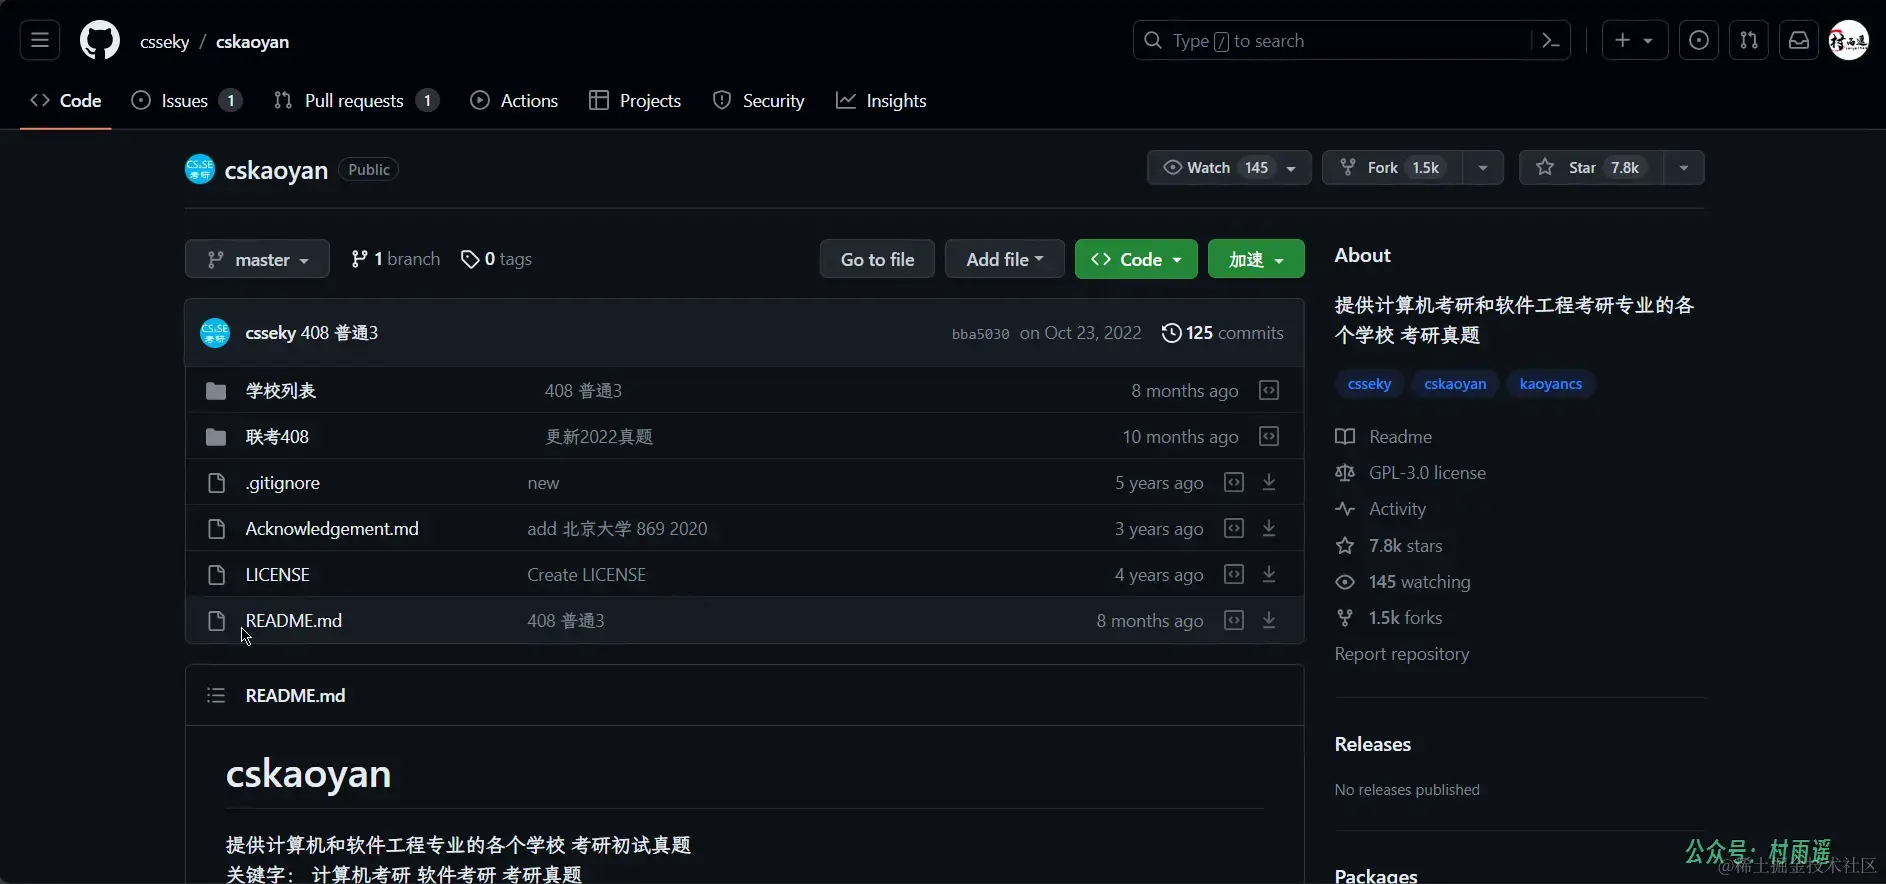Download README.md via download icon
The height and width of the screenshot is (884, 1886).
[x=1269, y=621]
